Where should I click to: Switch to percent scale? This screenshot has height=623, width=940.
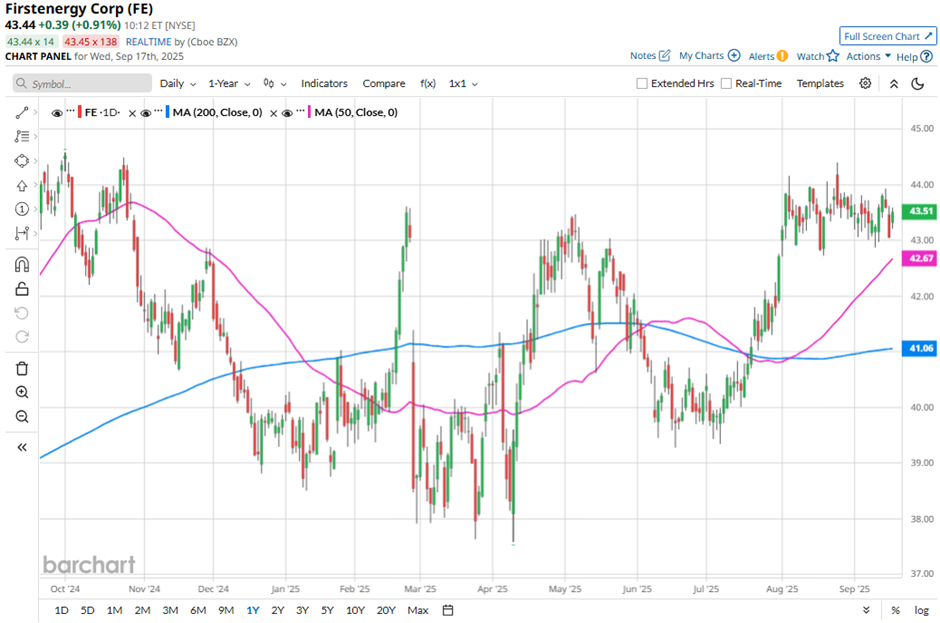click(895, 610)
